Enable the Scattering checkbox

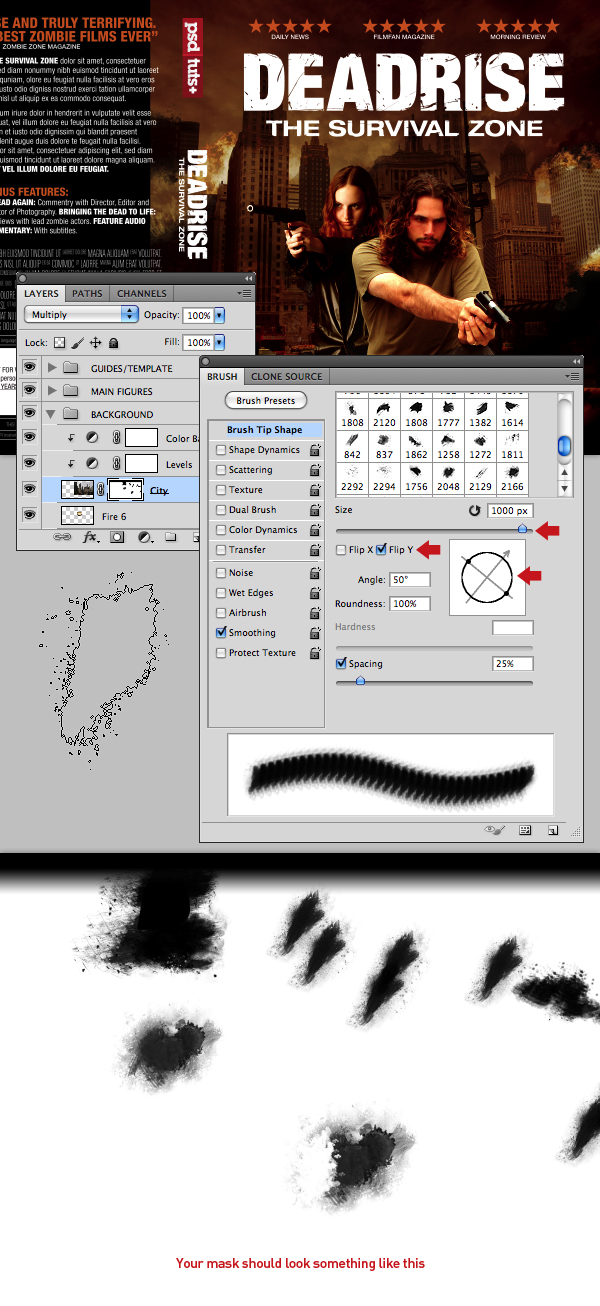click(x=221, y=470)
